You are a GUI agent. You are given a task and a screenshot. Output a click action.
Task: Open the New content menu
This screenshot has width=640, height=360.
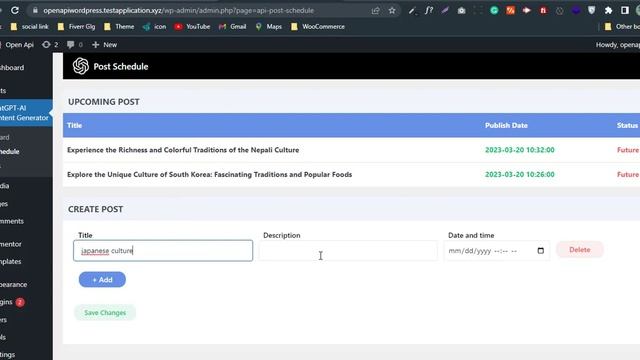[104, 45]
